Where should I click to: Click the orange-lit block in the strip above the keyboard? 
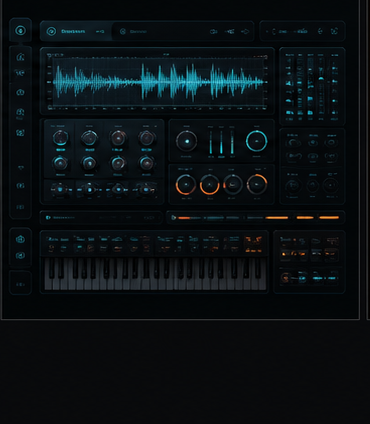[x=253, y=244]
